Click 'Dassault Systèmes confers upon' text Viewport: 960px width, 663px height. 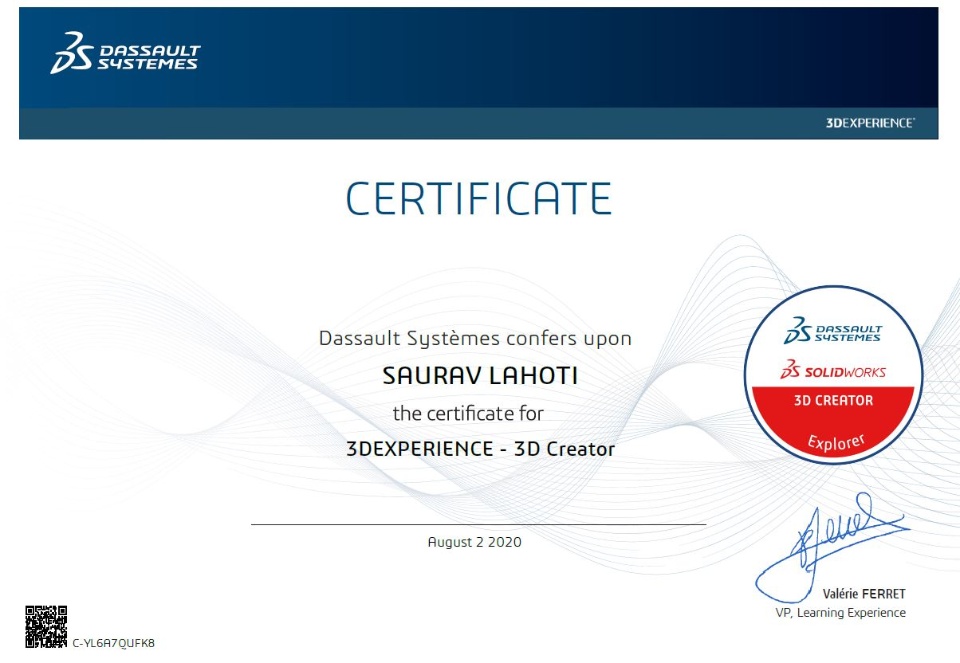(475, 339)
